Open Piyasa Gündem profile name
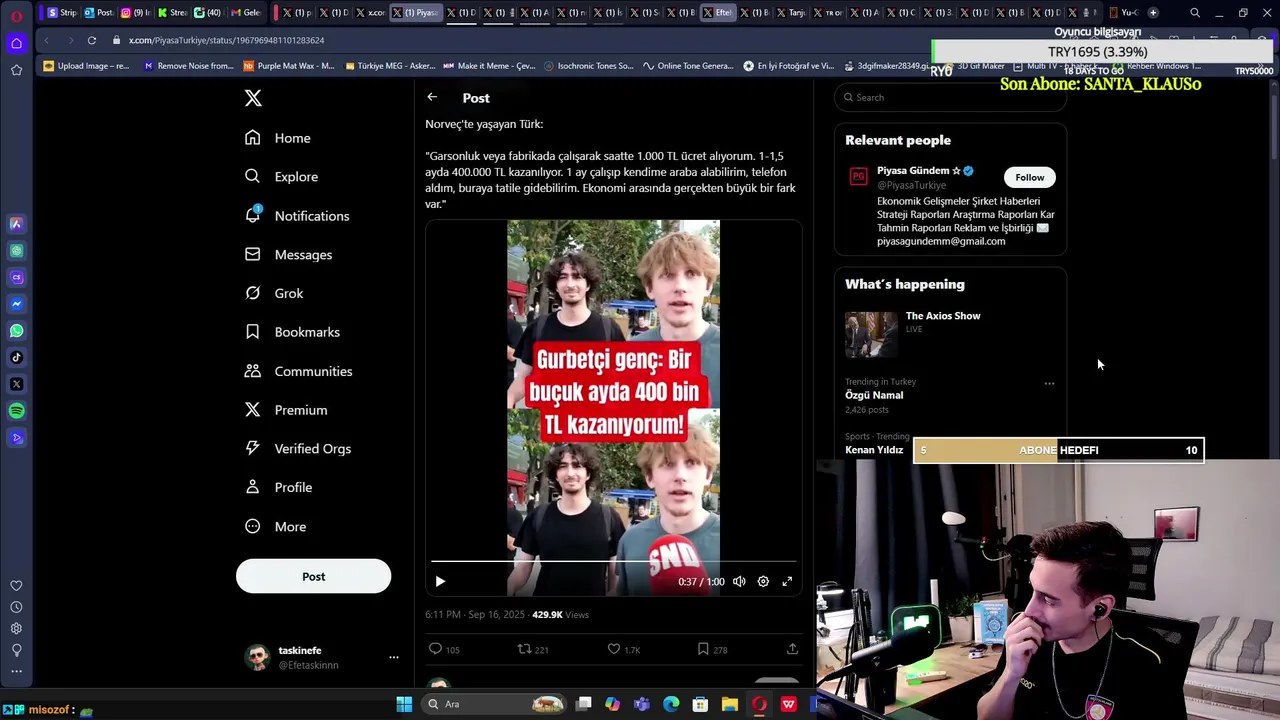Viewport: 1280px width, 720px height. [x=913, y=171]
